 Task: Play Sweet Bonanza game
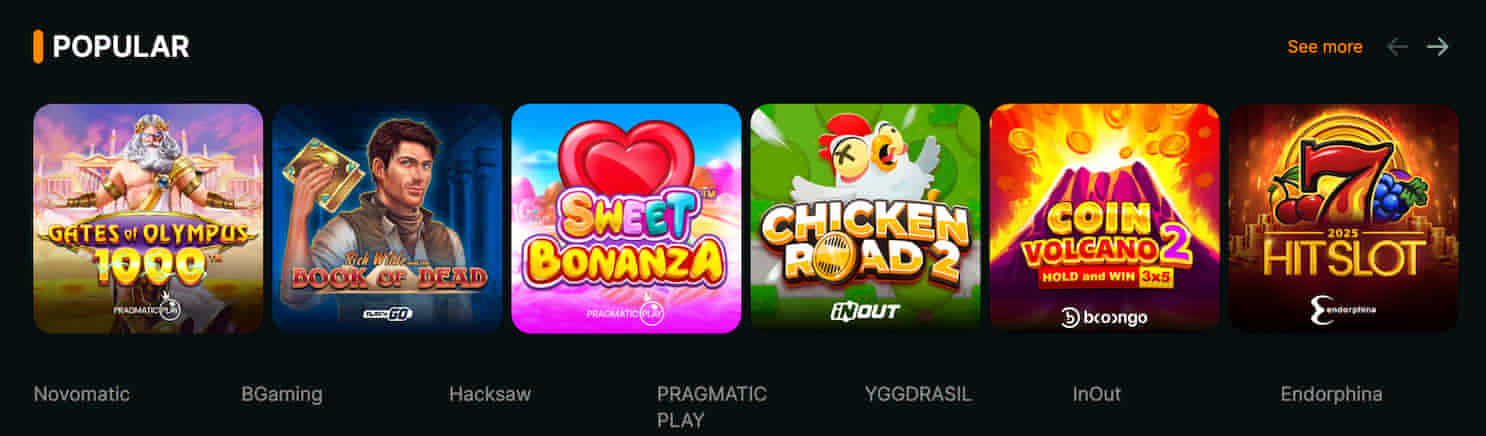pos(626,218)
